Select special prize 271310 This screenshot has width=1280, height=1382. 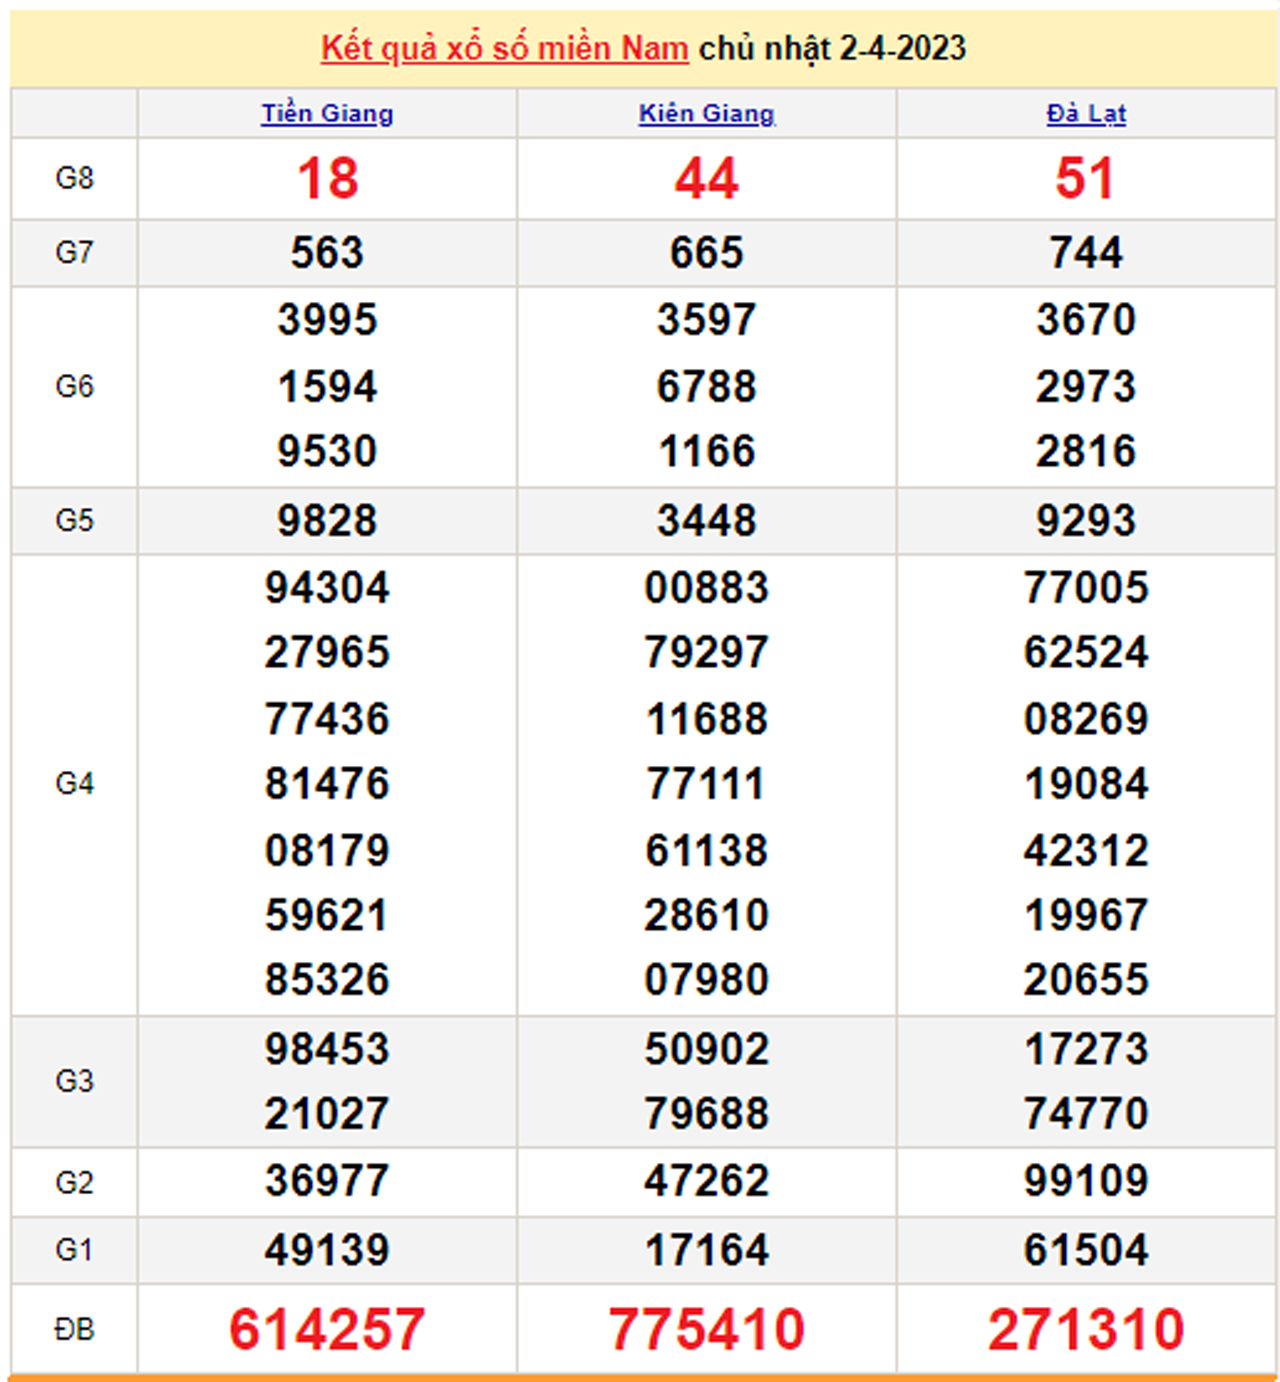[x=1086, y=1329]
